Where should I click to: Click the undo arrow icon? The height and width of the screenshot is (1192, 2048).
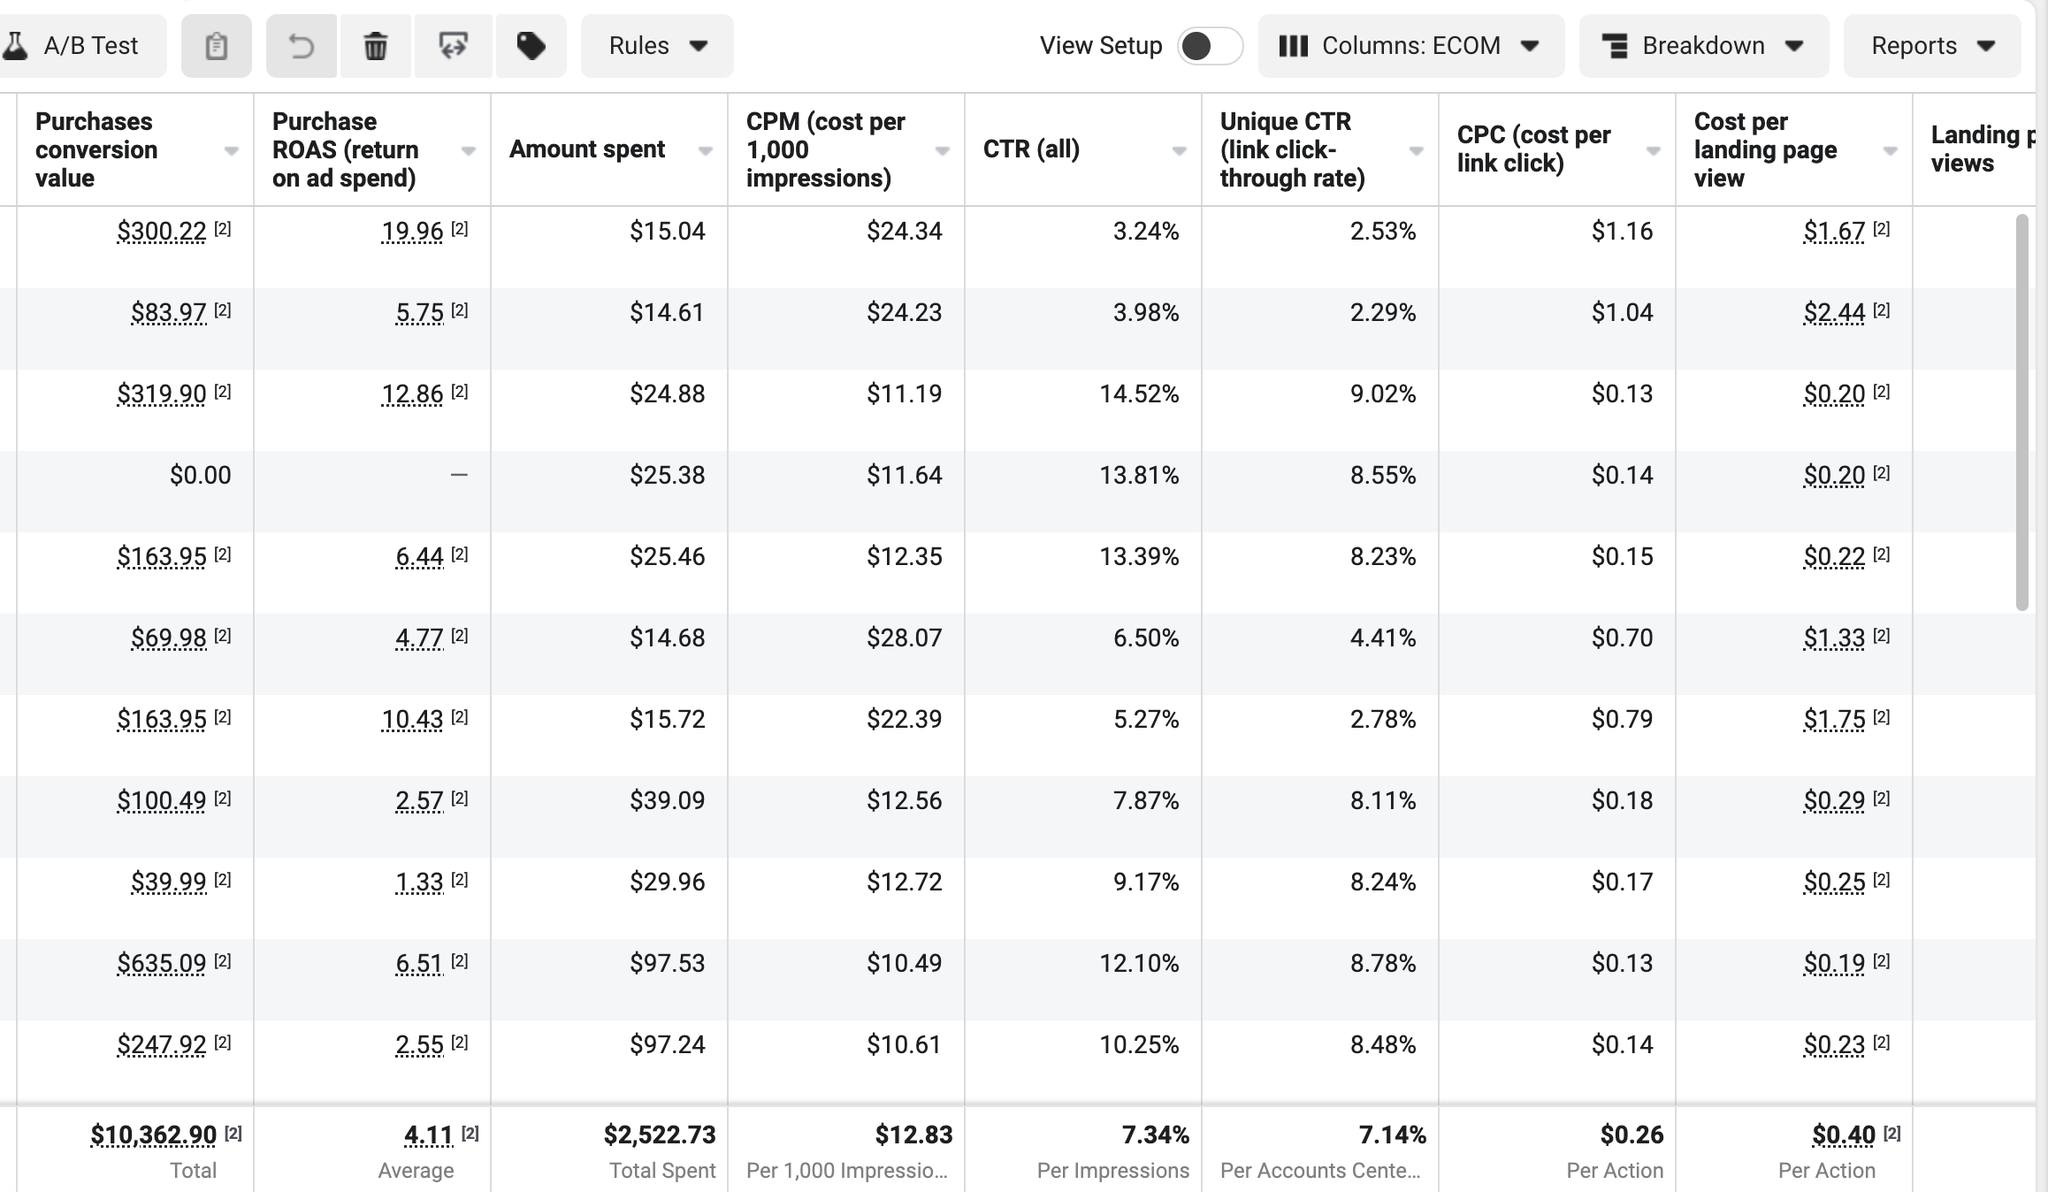(x=301, y=46)
